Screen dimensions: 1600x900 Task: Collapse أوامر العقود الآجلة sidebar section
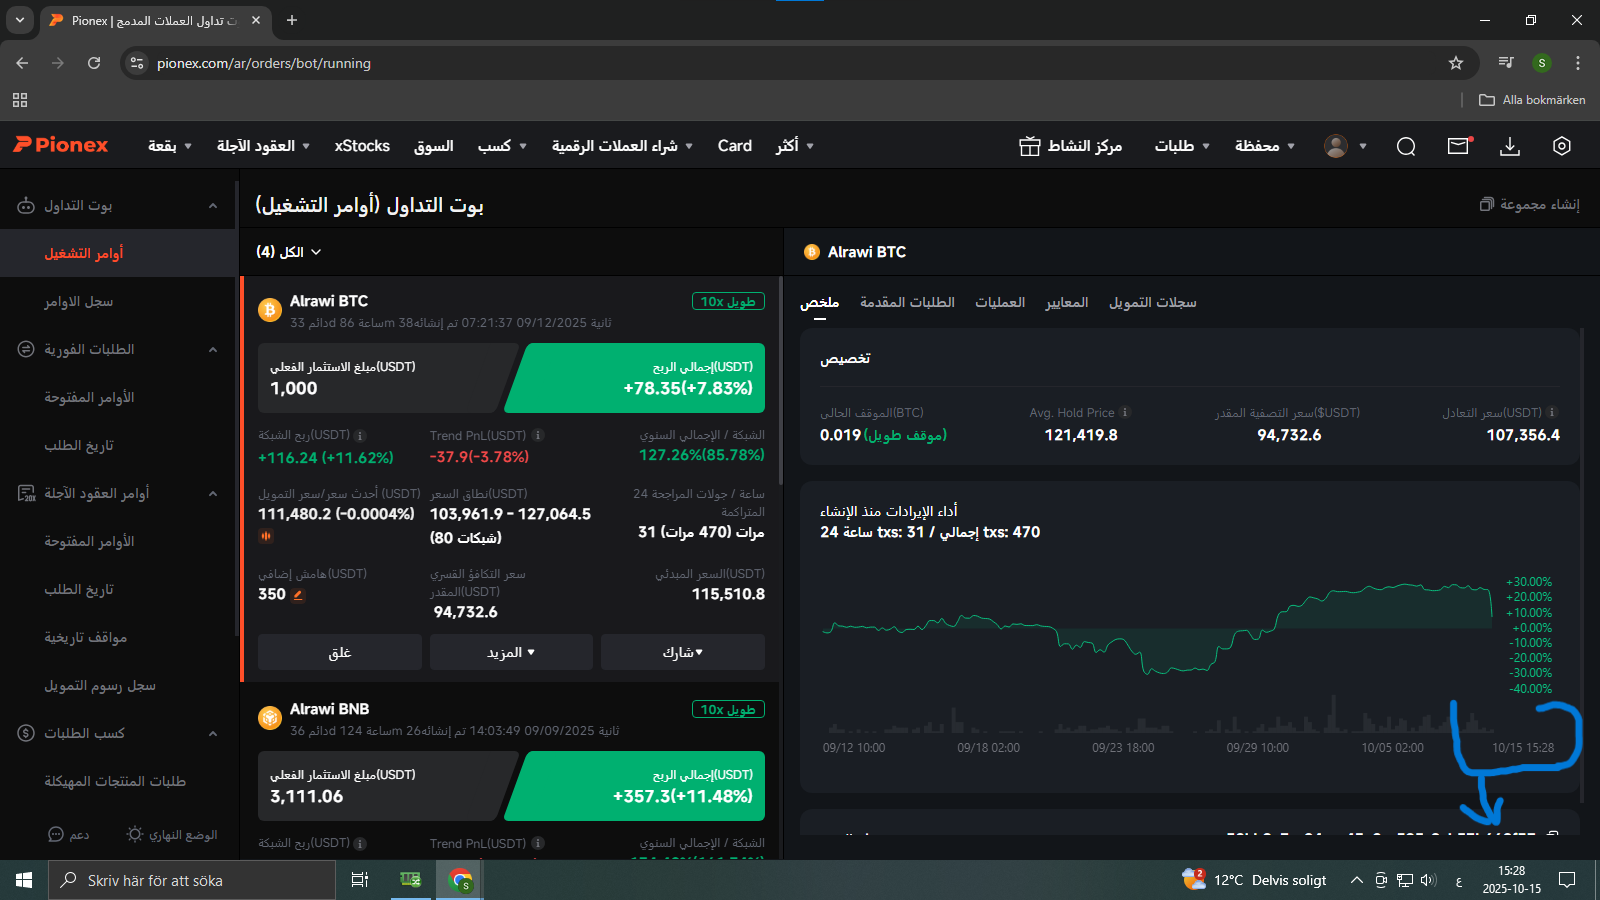pos(213,494)
